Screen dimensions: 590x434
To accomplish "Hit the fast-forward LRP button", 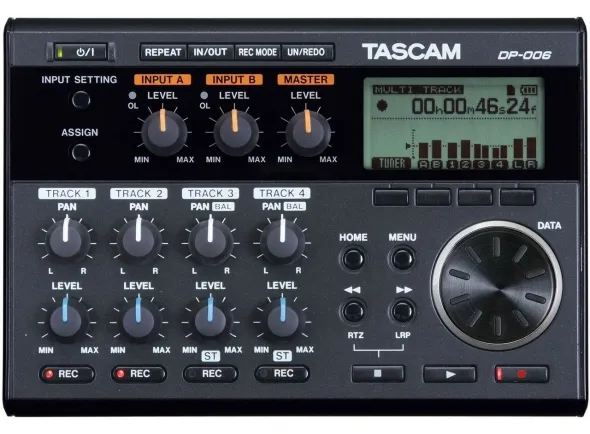I will pyautogui.click(x=402, y=311).
